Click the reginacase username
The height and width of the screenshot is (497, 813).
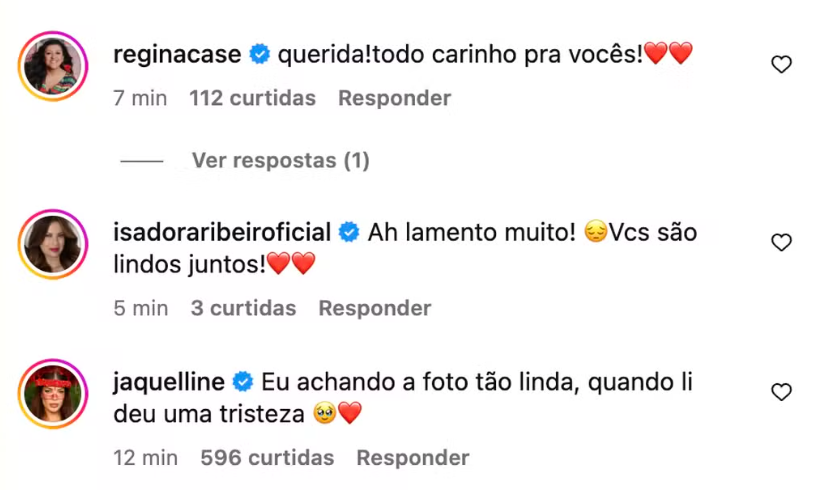click(x=178, y=55)
